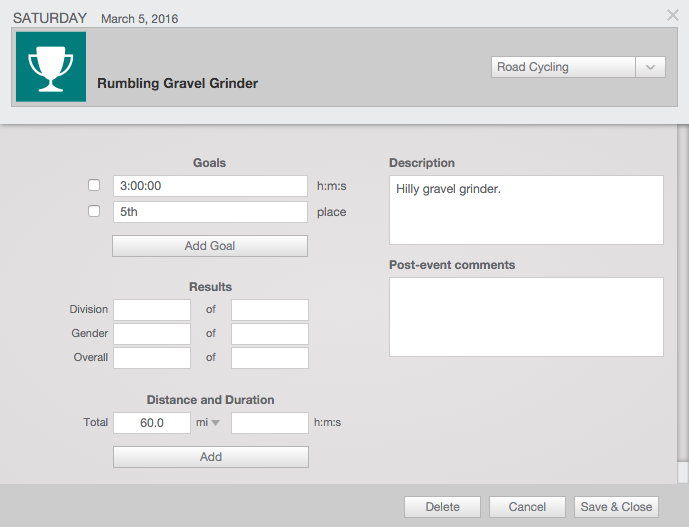Click Add under Distance and Duration

[x=211, y=457]
